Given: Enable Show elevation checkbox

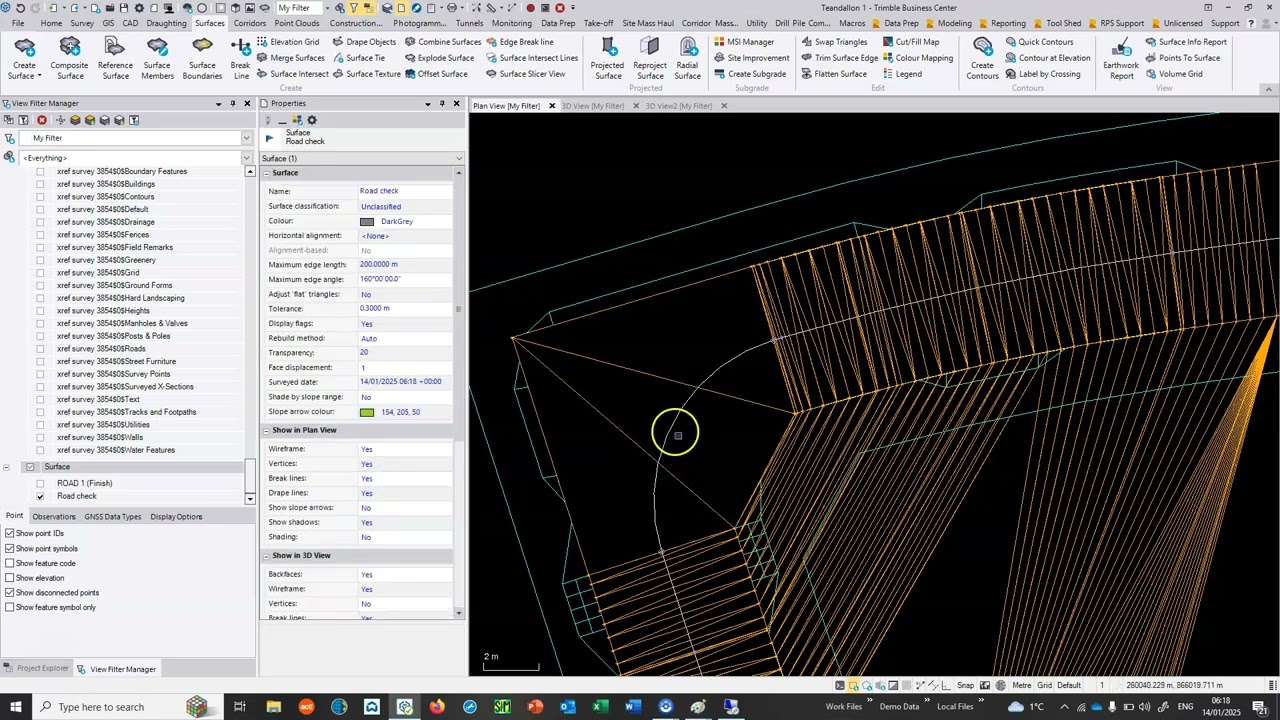Looking at the screenshot, I should coord(10,578).
